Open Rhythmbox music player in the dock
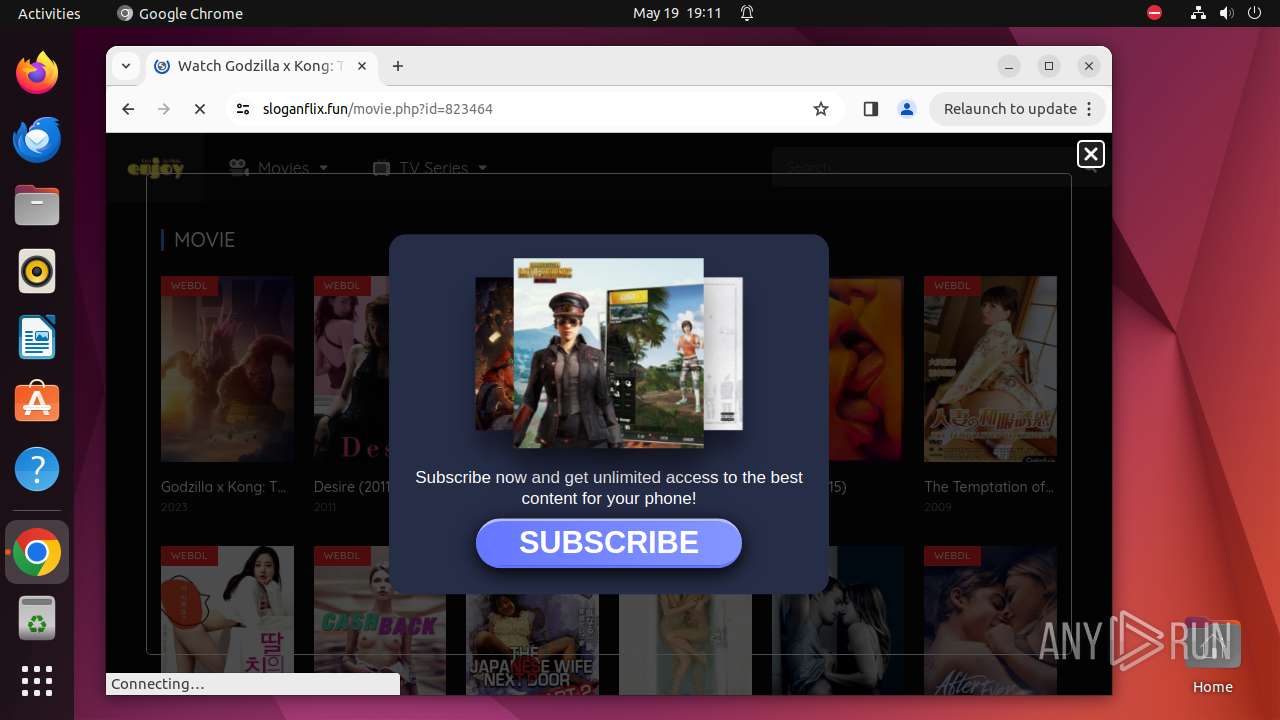 point(37,271)
